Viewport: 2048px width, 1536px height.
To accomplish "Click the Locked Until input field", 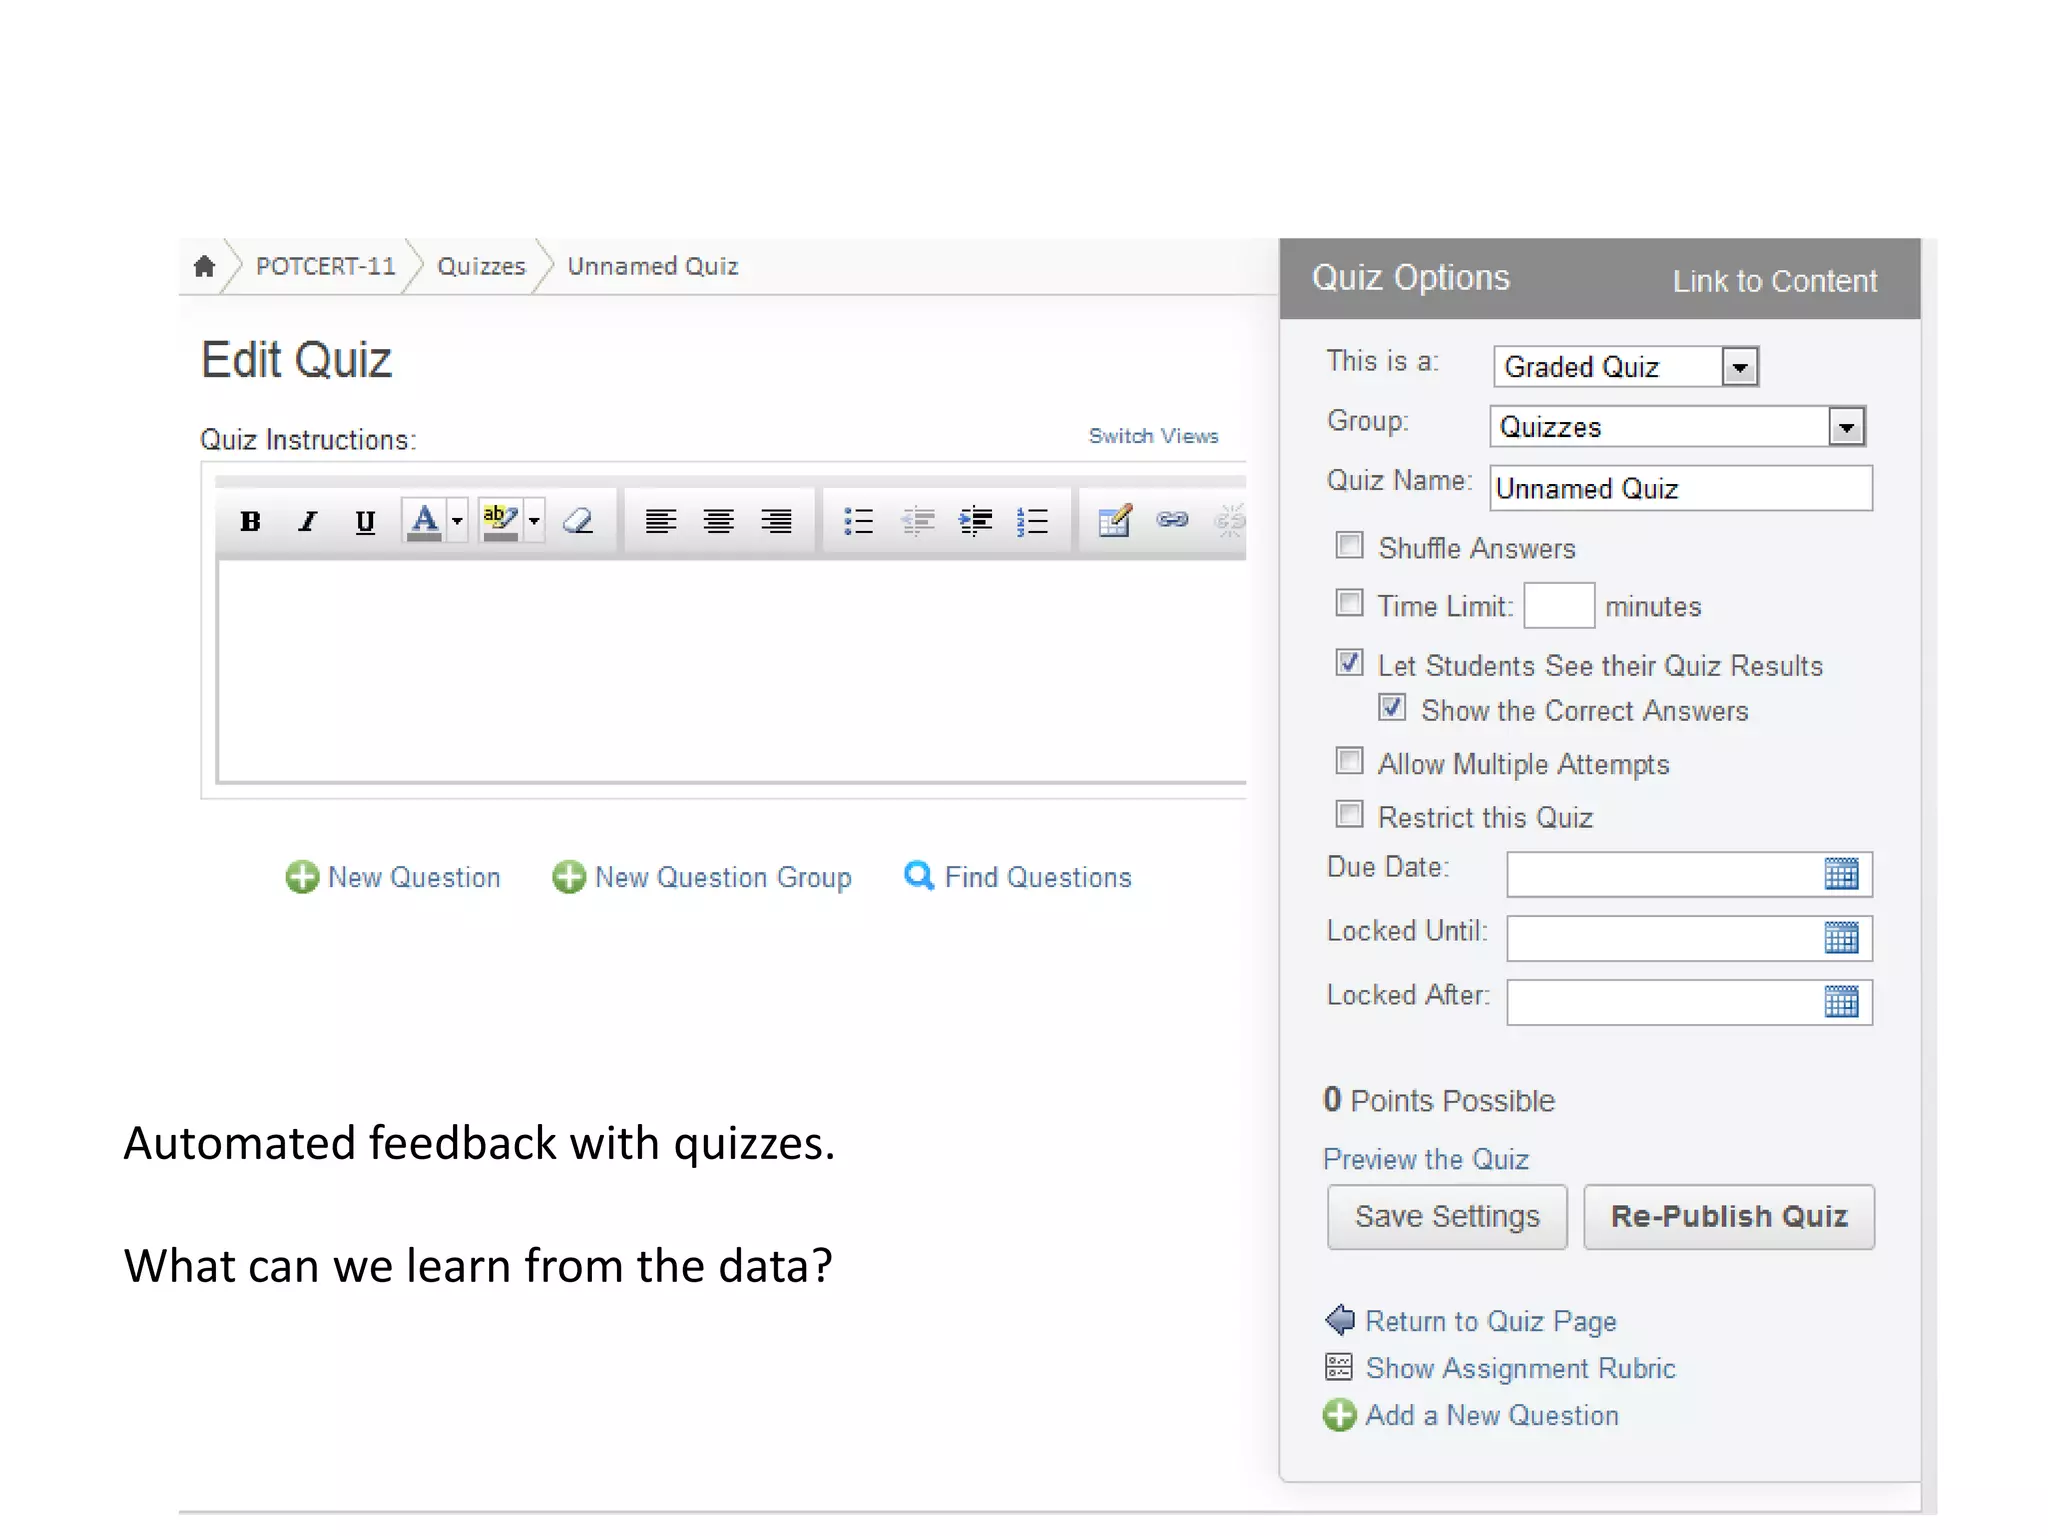I will coord(1690,939).
